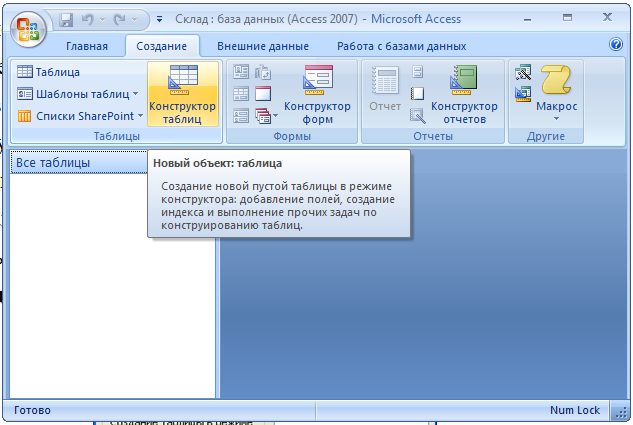Screen dimensions: 633x425
Task: Open the Office button menu
Action: (x=28, y=29)
